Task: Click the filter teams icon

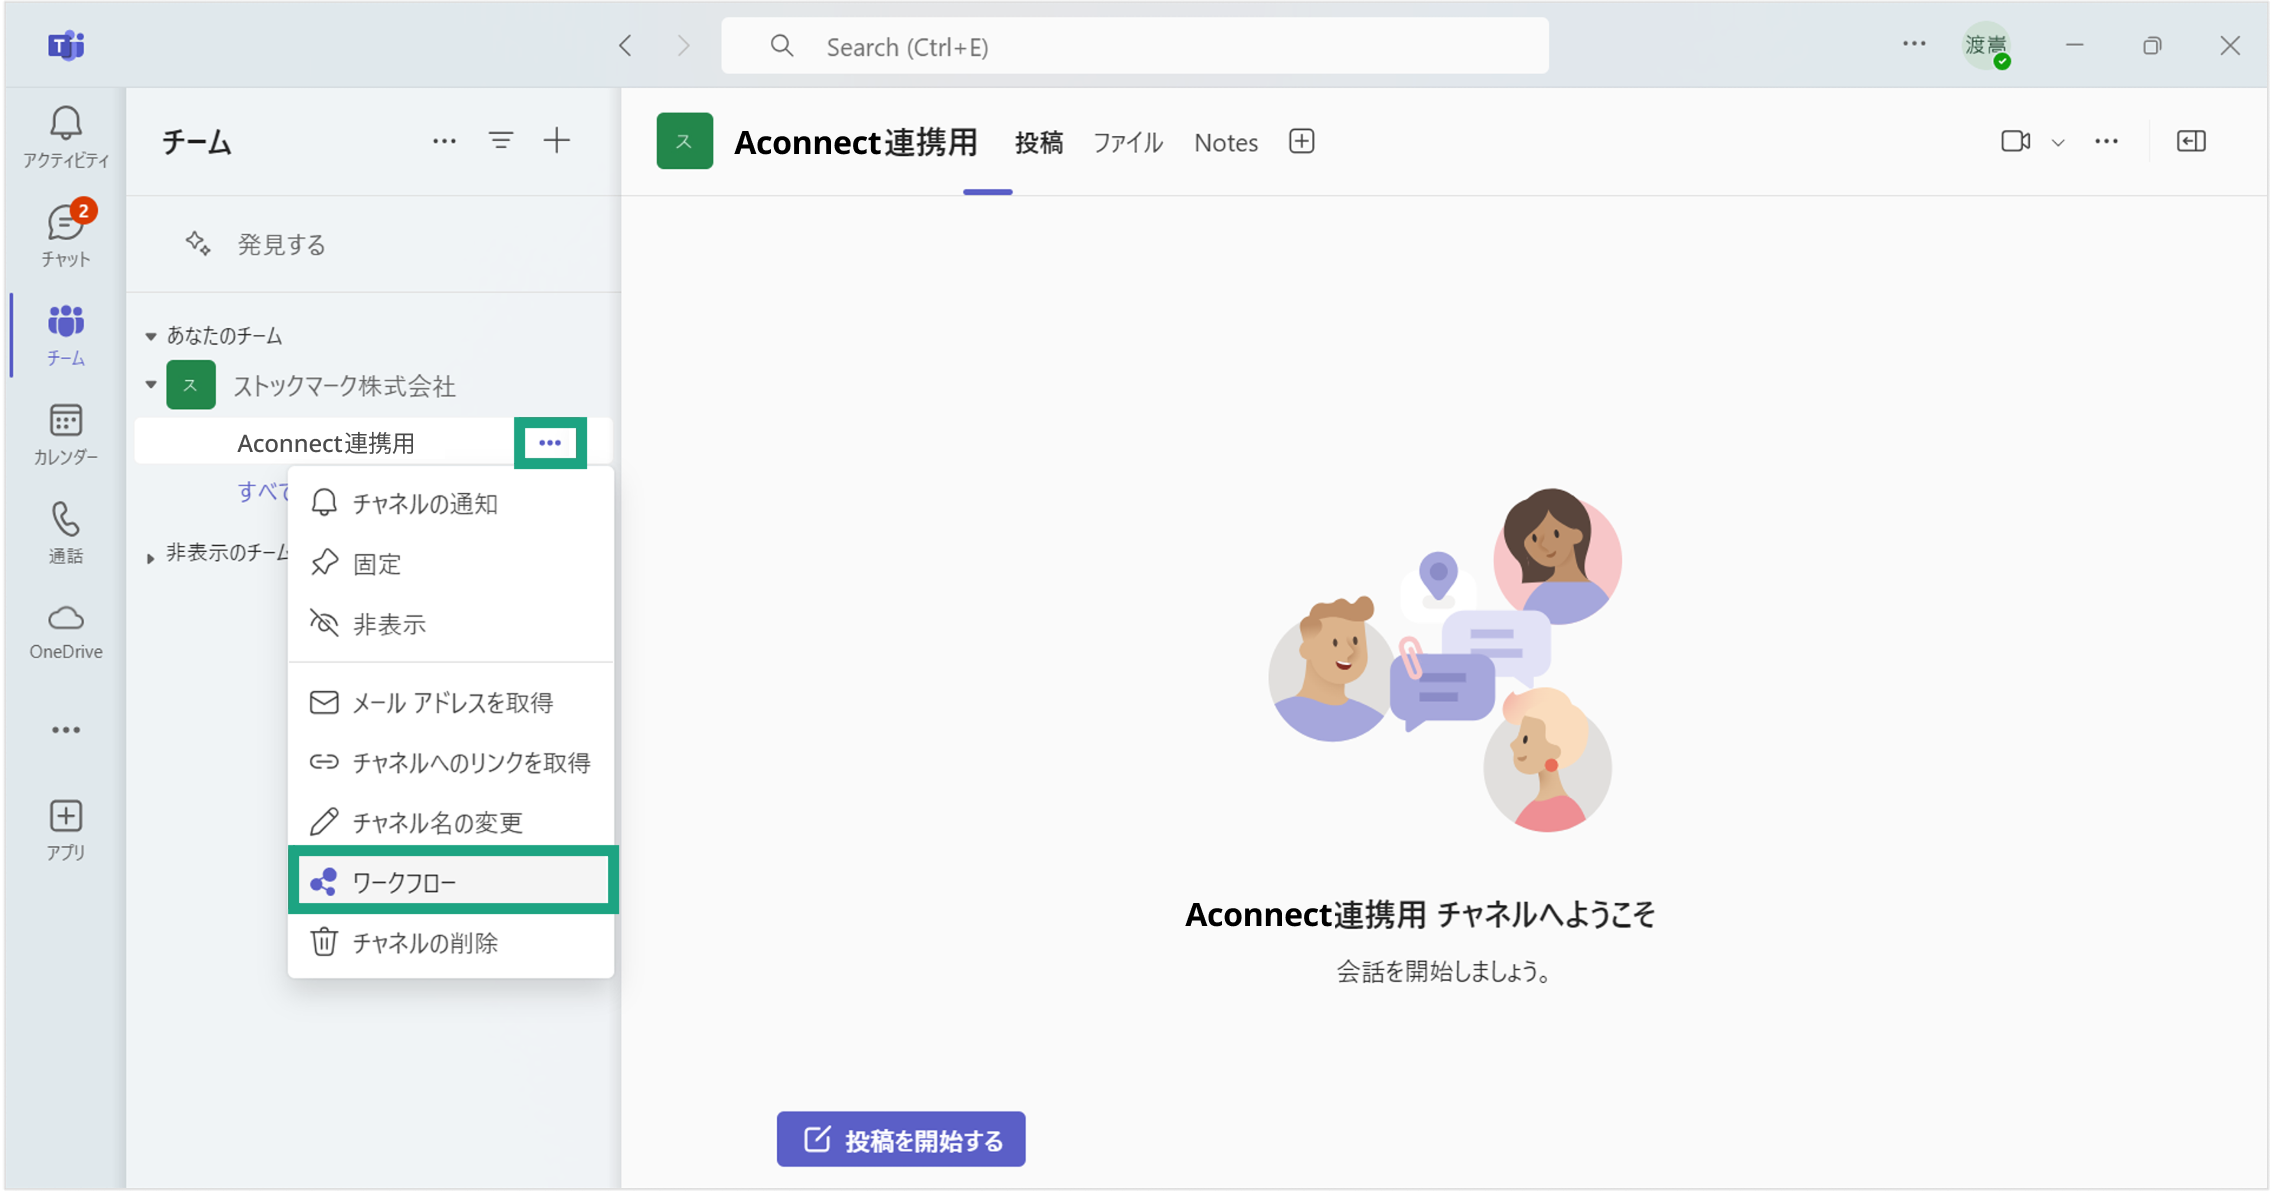Action: (501, 141)
